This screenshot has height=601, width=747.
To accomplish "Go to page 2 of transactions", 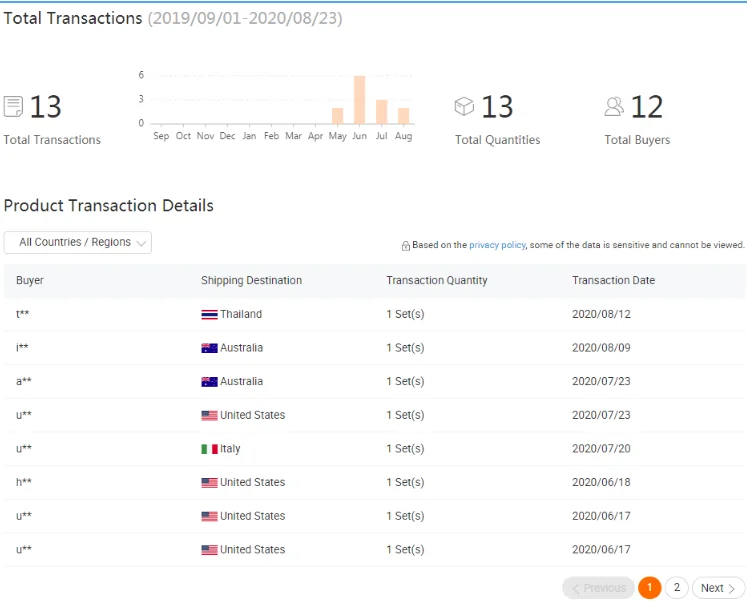I will pos(677,588).
